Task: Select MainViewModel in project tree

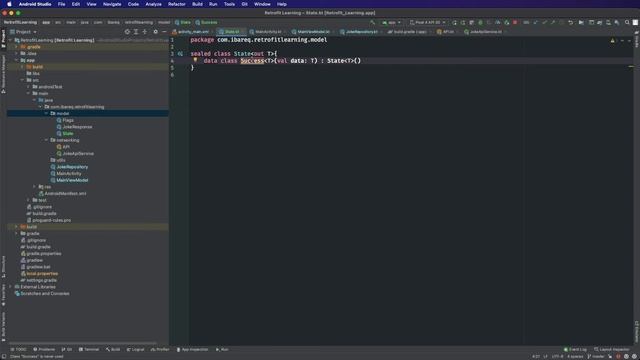Action: click(x=72, y=180)
